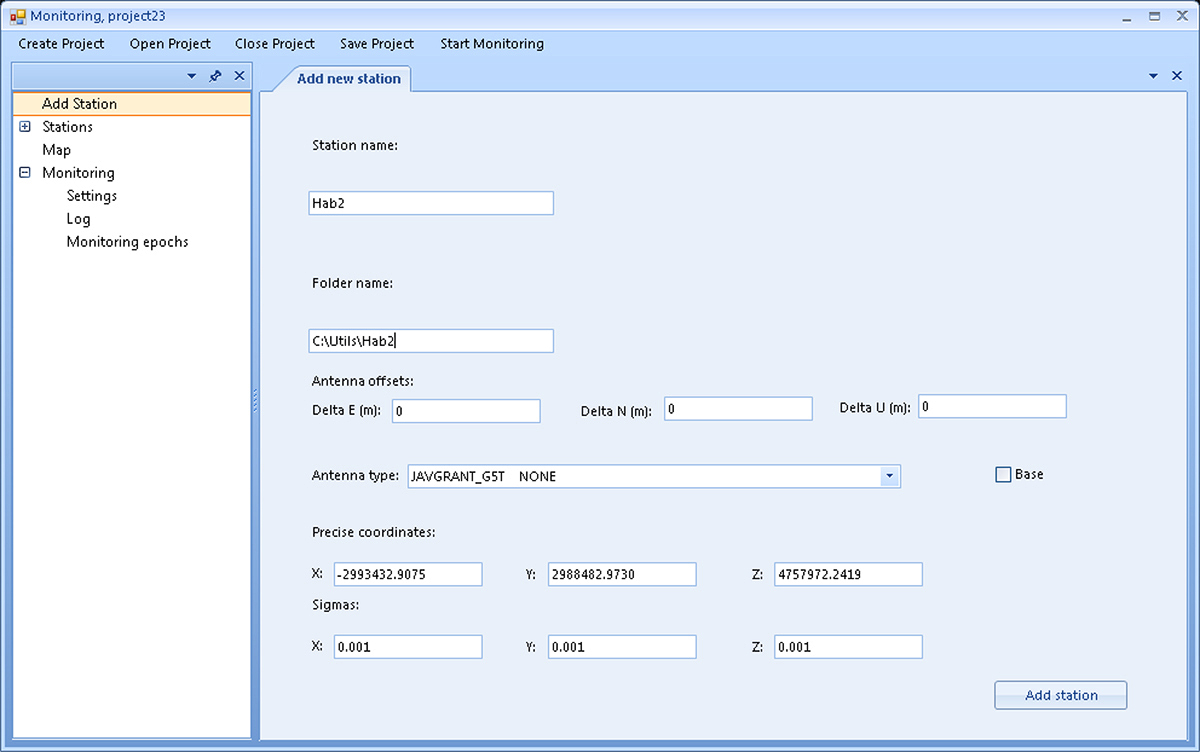
Task: Open the Map tree item
Action: [56, 150]
